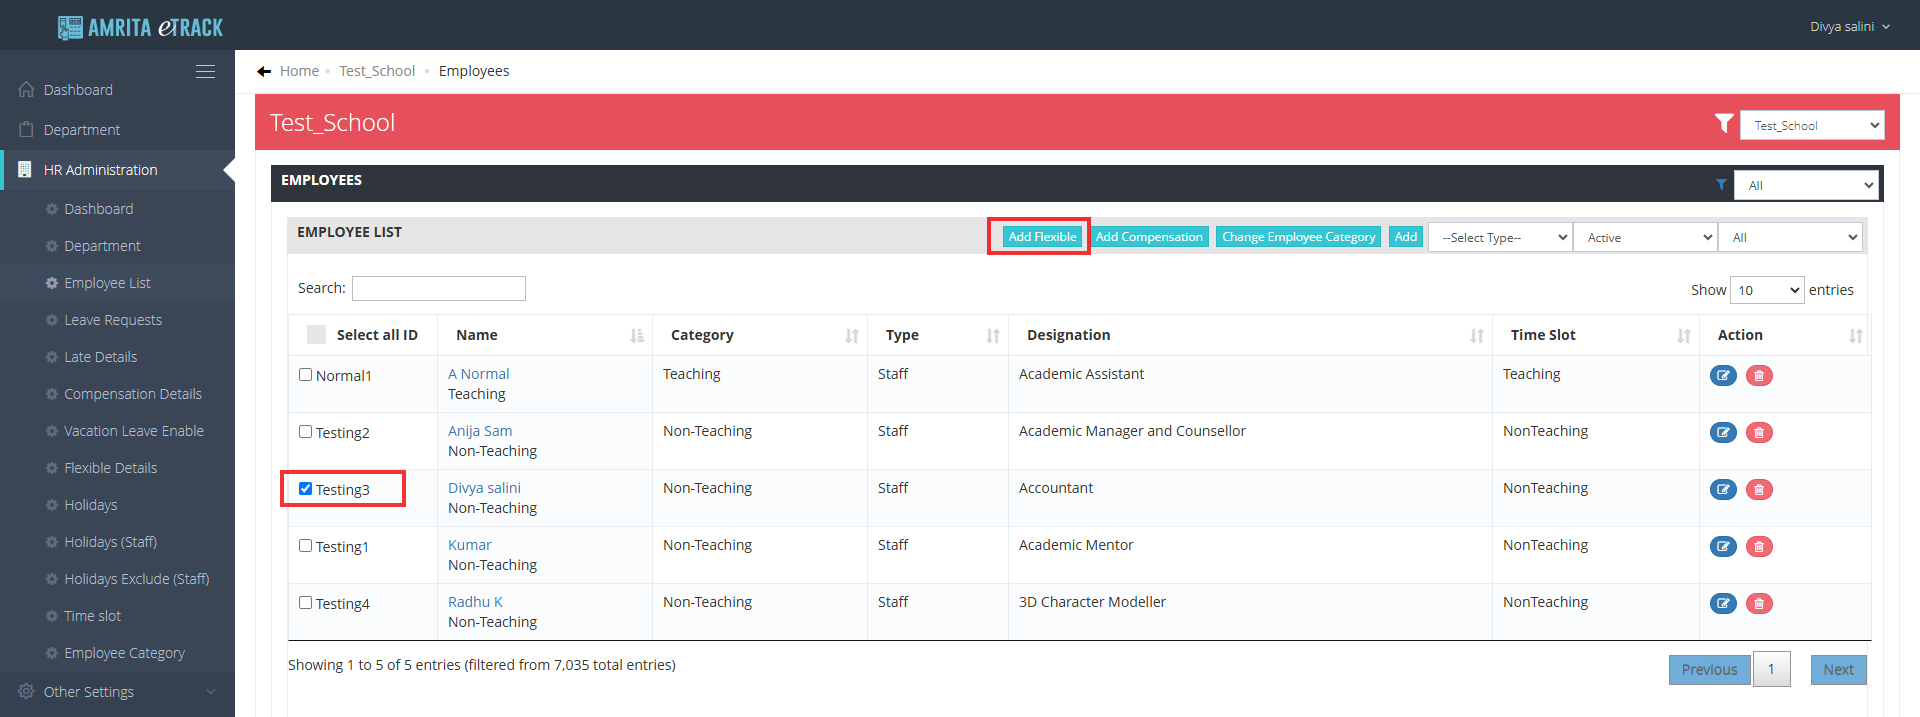The image size is (1920, 717).
Task: Sort the table by Designation column
Action: (1476, 336)
